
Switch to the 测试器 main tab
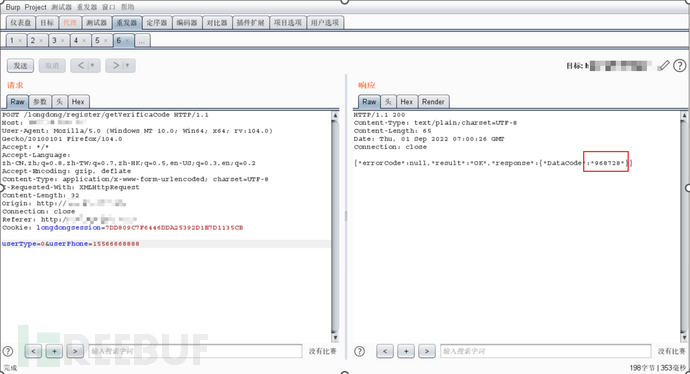[96, 22]
